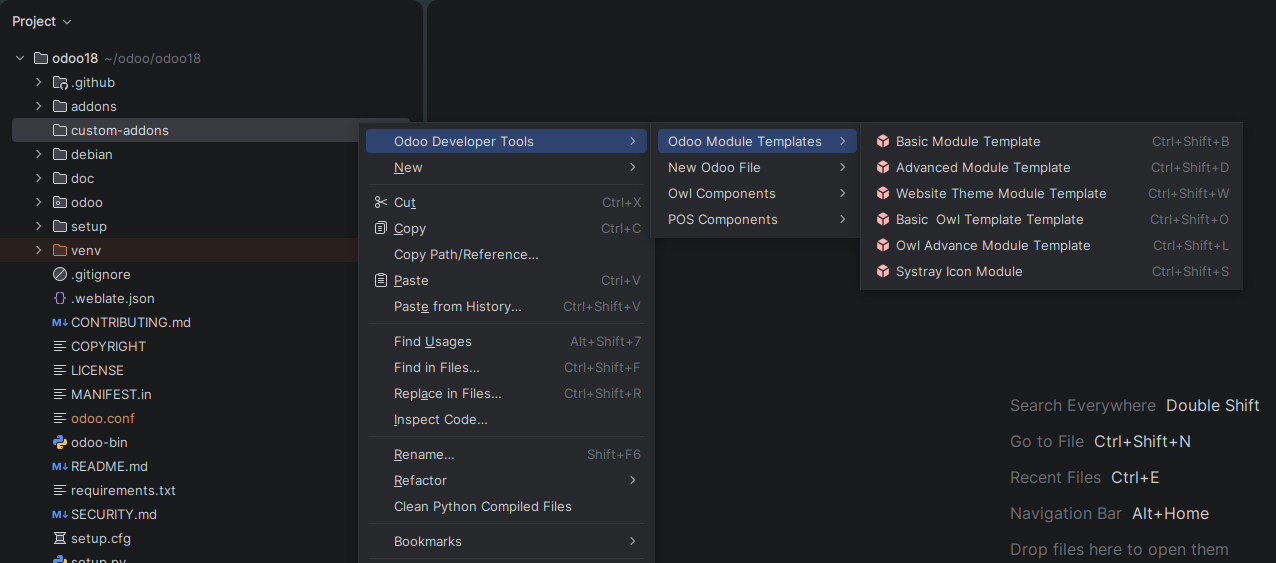1276x563 pixels.
Task: Click the ignore icon of .gitignore
Action: [x=60, y=274]
